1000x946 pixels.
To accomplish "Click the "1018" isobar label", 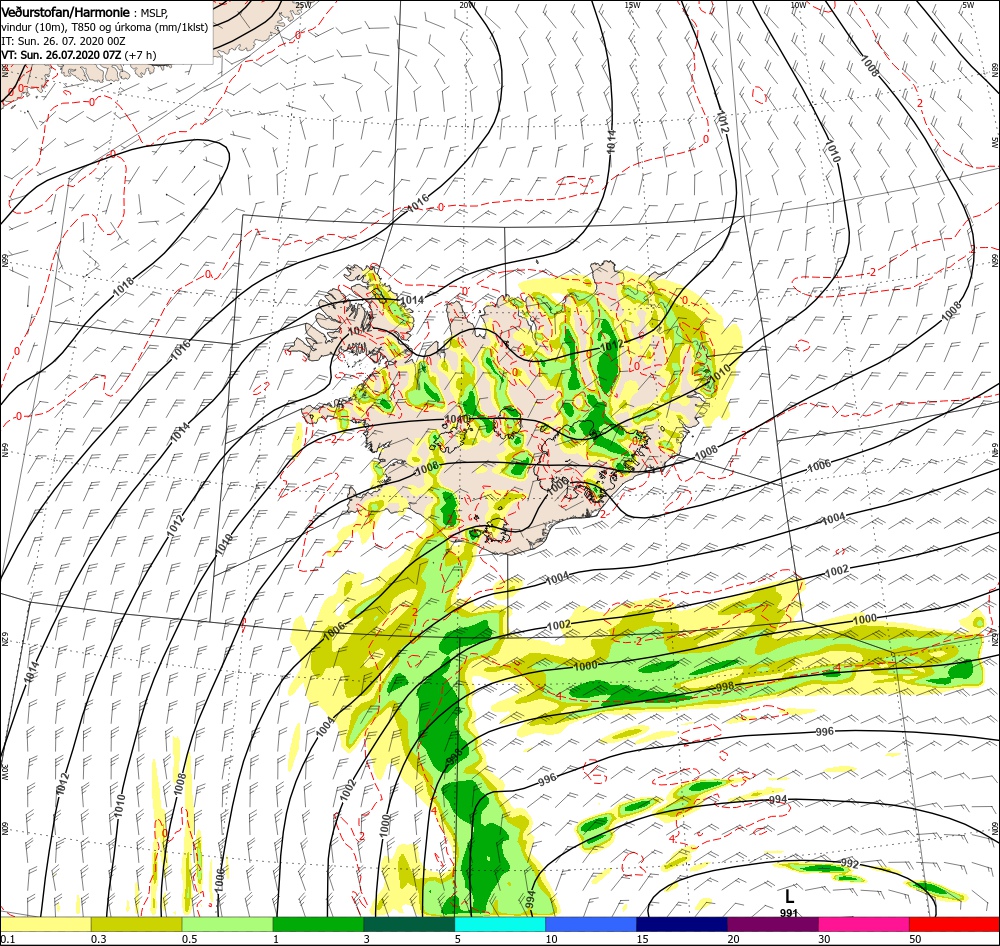I will [124, 286].
